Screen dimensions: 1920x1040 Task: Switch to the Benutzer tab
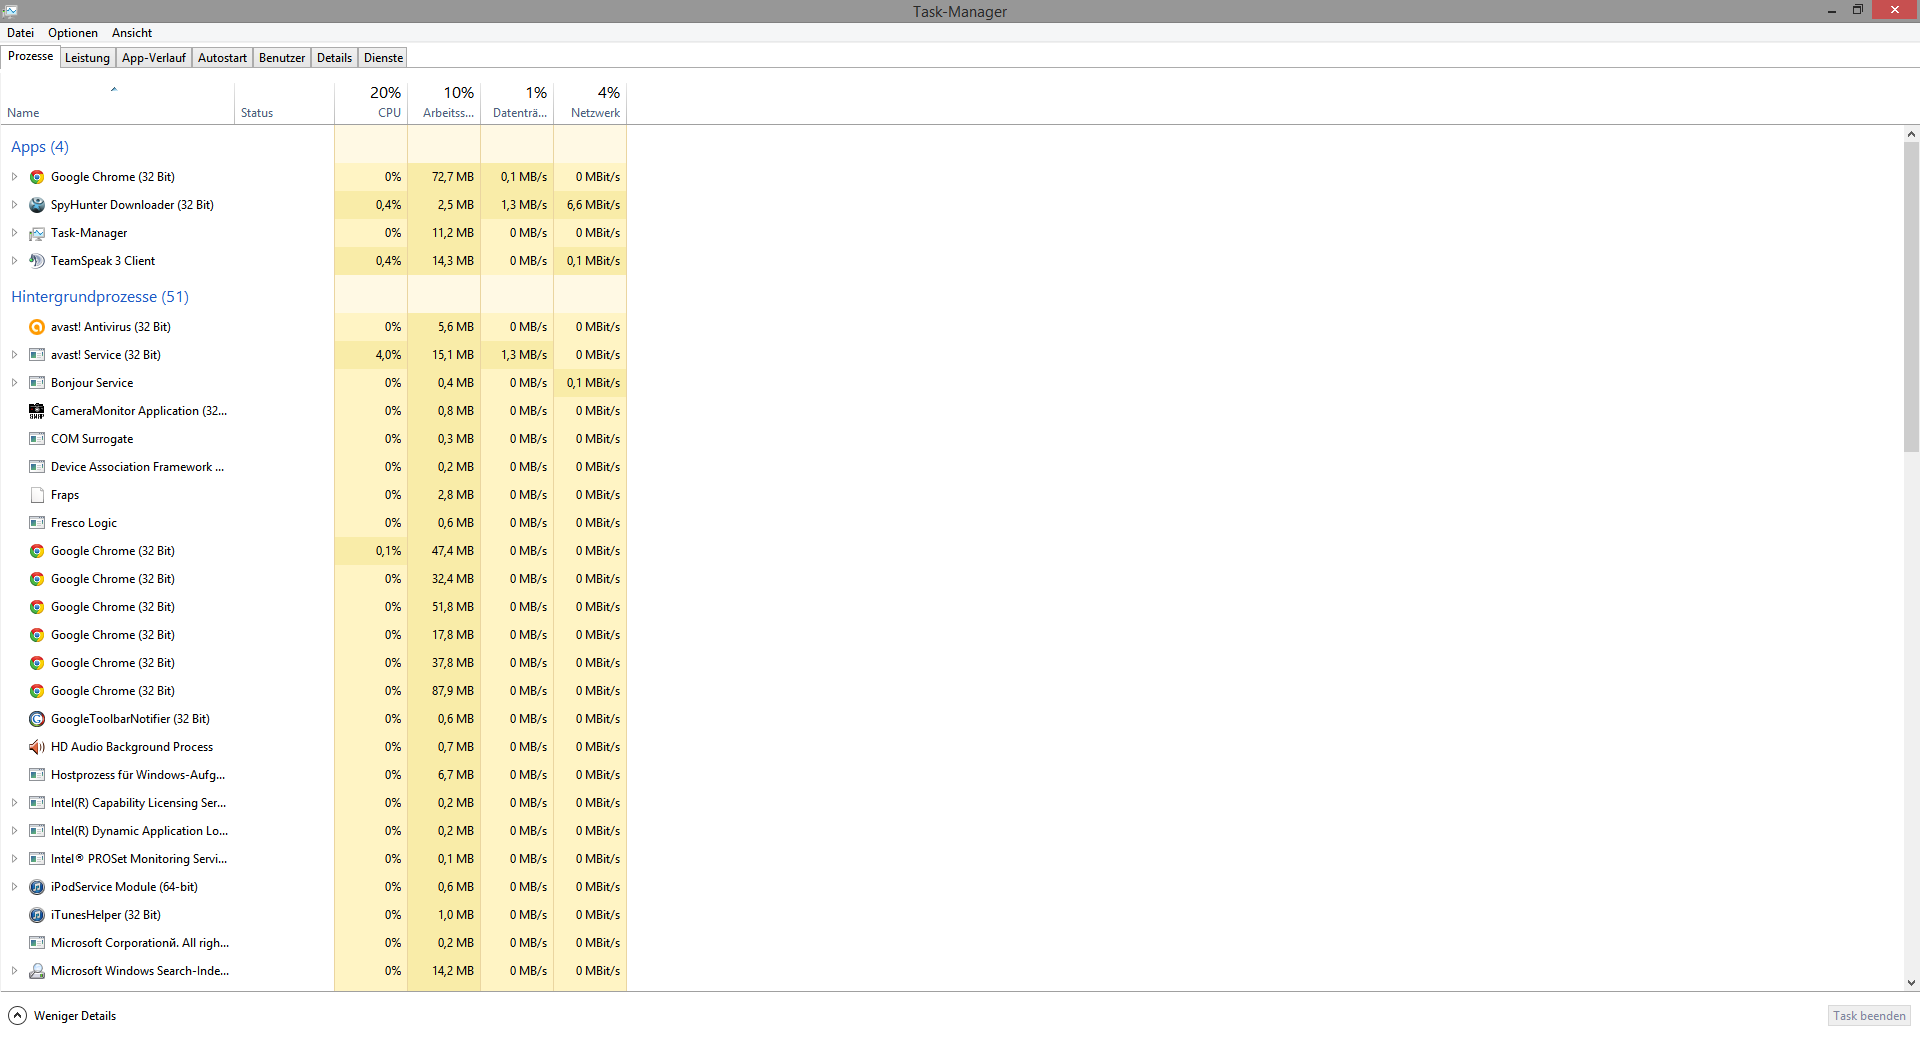coord(282,58)
